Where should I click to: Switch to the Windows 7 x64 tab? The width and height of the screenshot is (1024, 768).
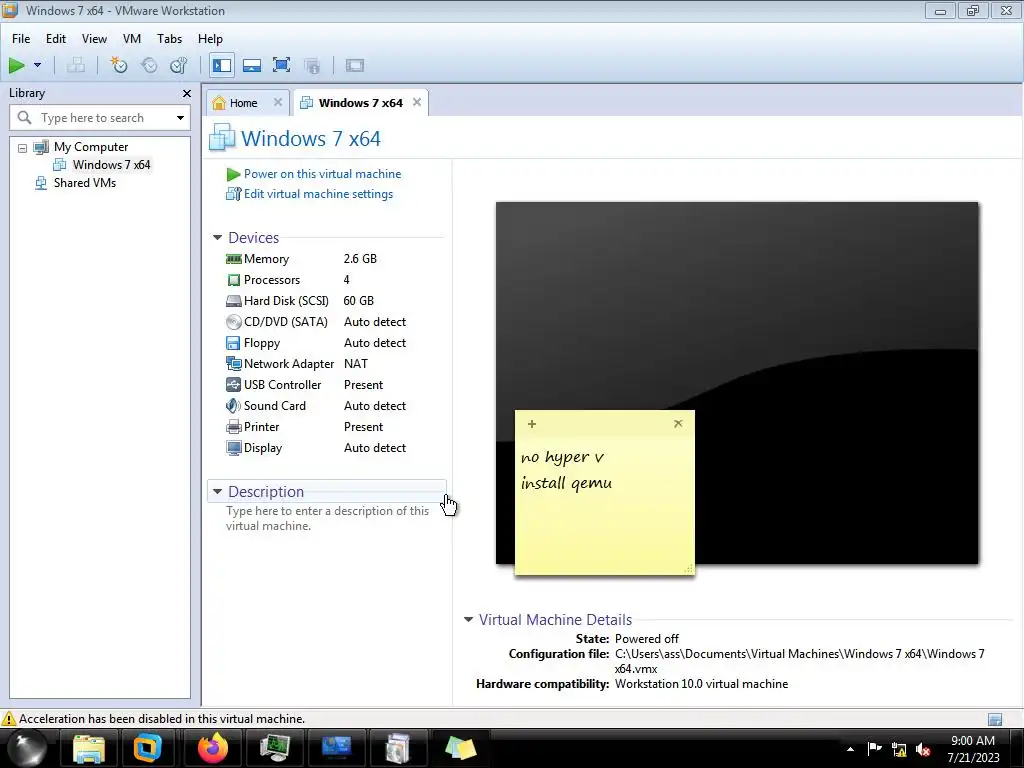360,103
